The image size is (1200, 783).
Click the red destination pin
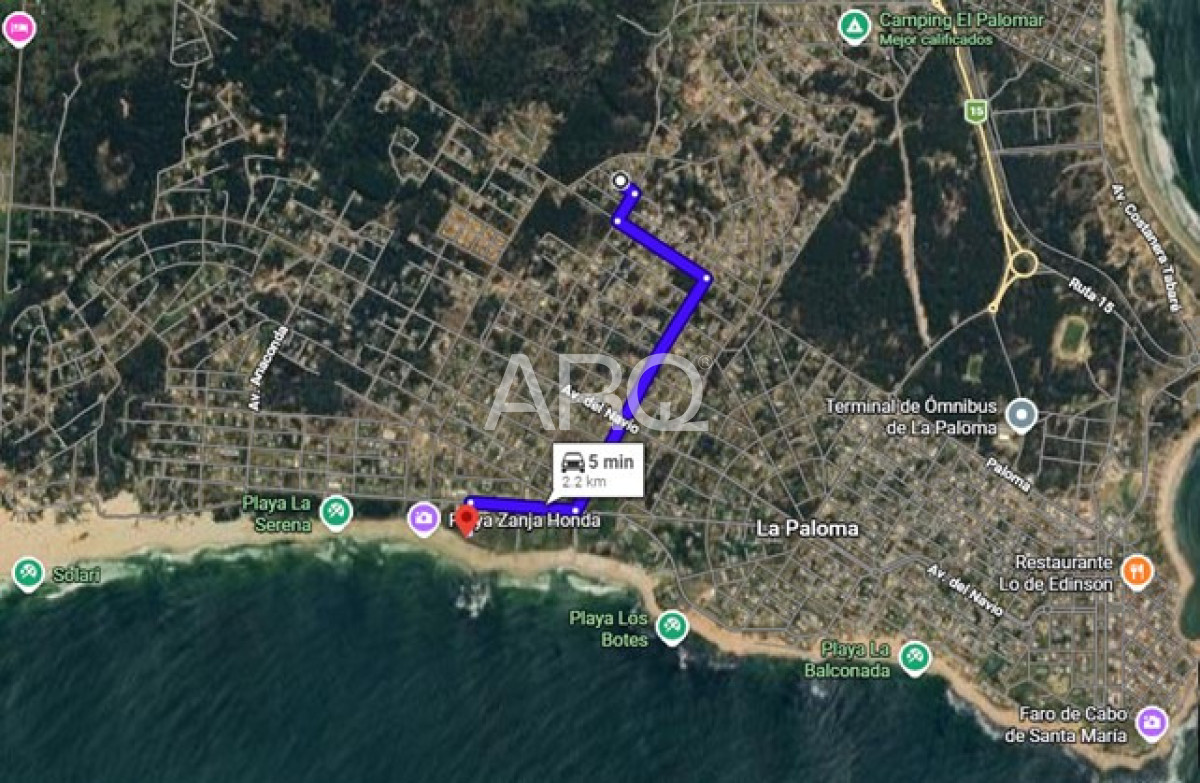pyautogui.click(x=466, y=520)
